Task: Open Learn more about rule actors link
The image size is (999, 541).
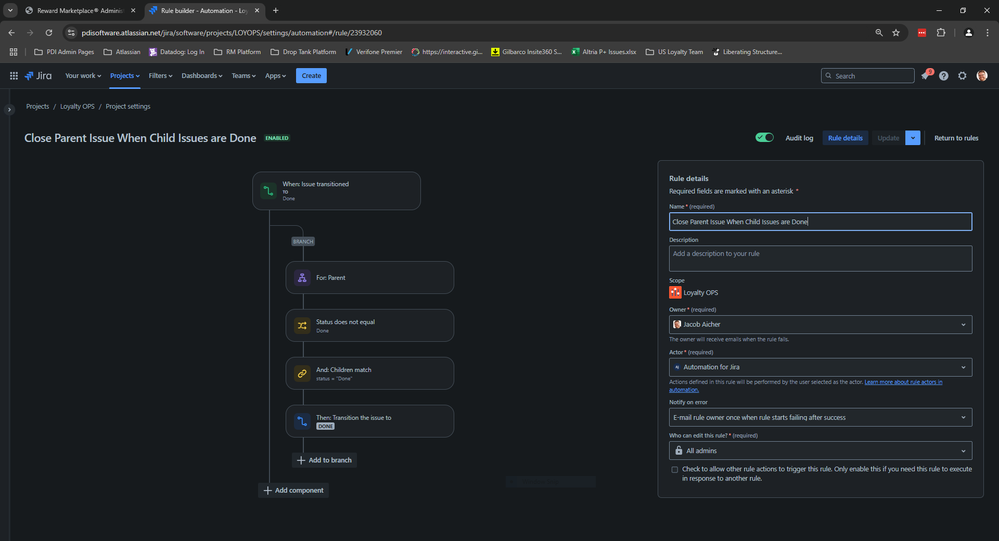Action: pos(903,382)
